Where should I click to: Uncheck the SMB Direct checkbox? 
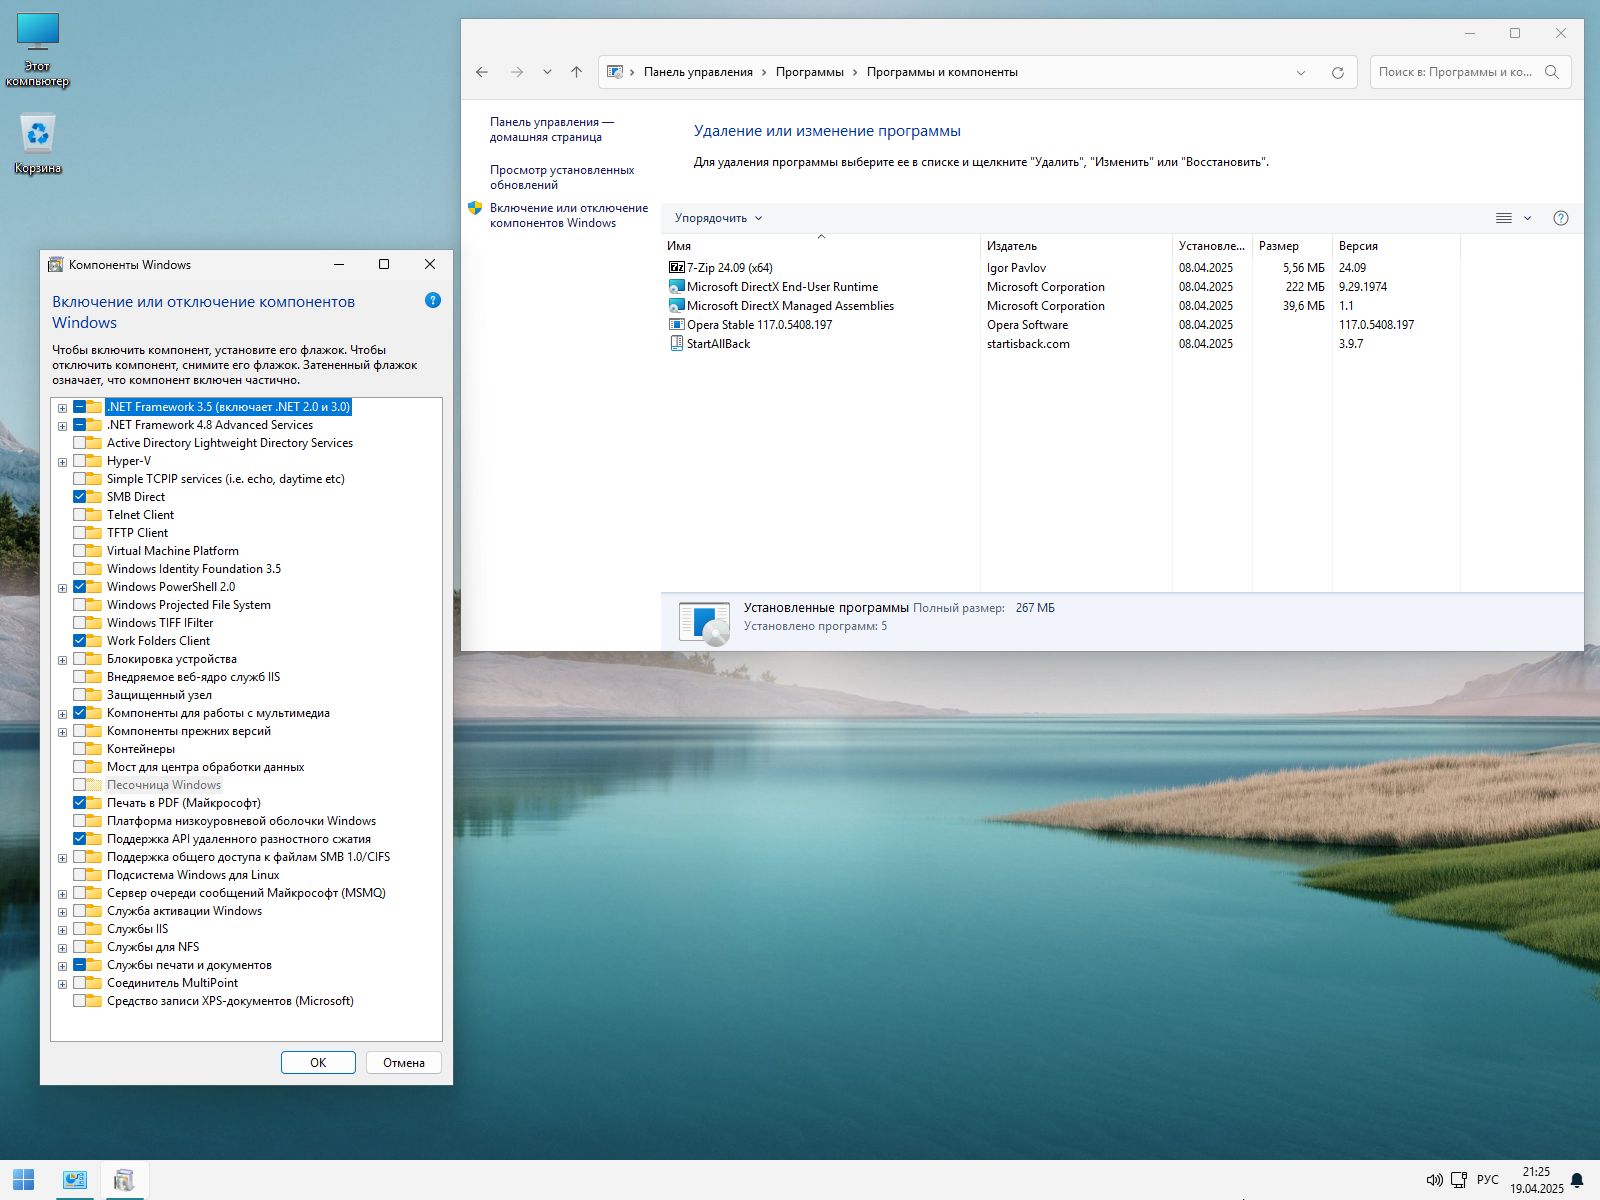click(x=80, y=497)
